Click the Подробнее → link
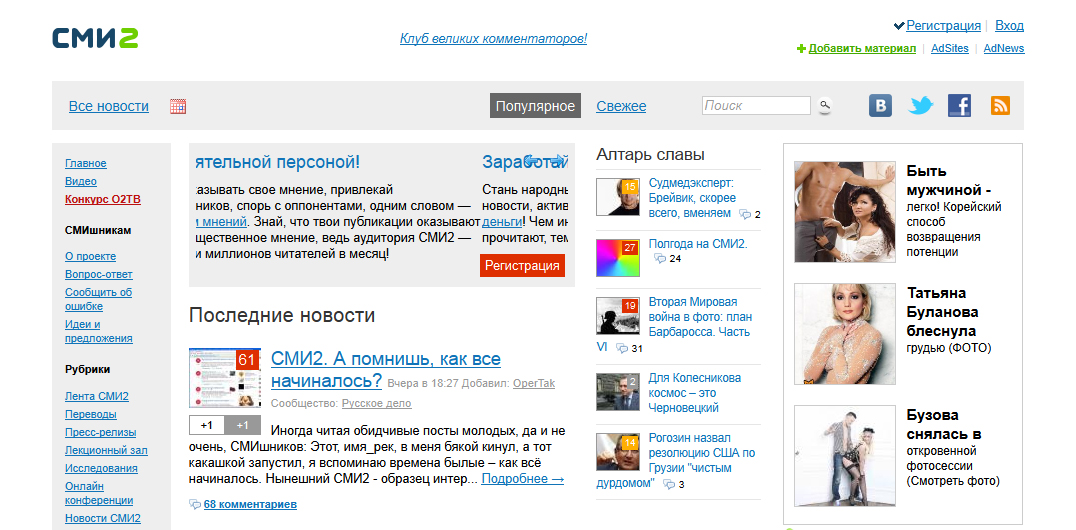Image resolution: width=1076 pixels, height=530 pixels. 523,479
